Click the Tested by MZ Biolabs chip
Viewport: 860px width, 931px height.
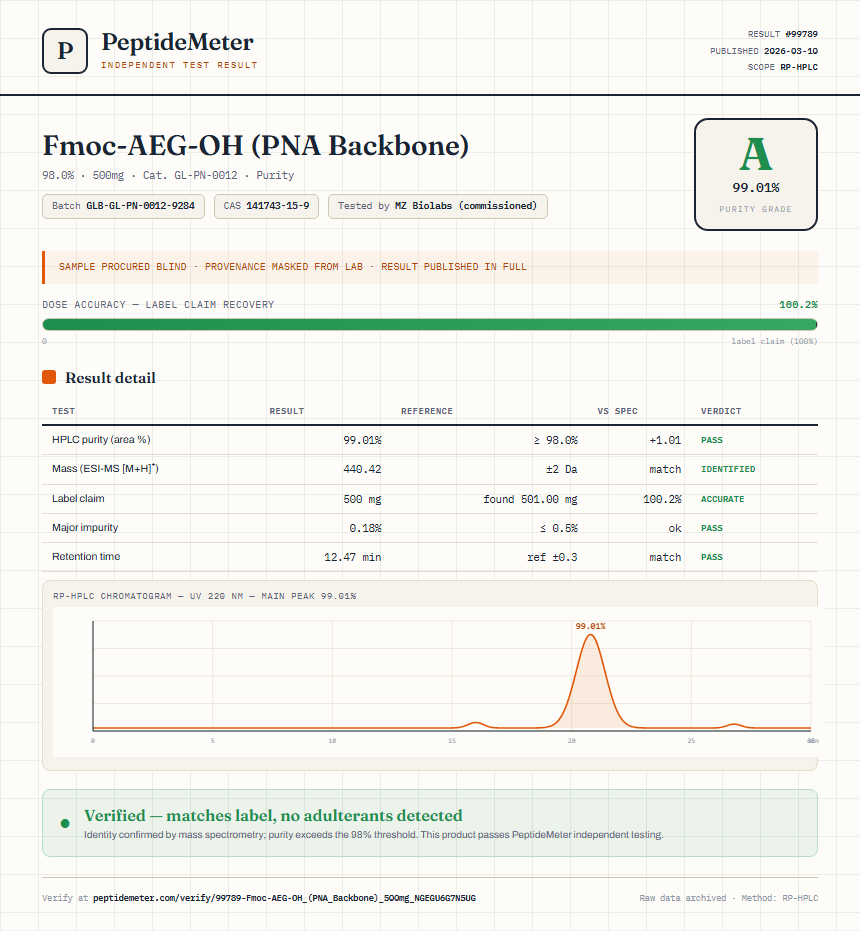click(438, 206)
